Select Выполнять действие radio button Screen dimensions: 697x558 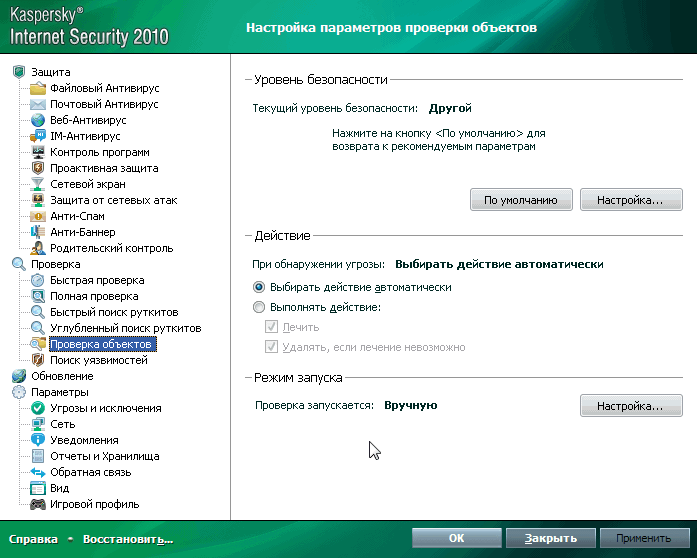(259, 307)
